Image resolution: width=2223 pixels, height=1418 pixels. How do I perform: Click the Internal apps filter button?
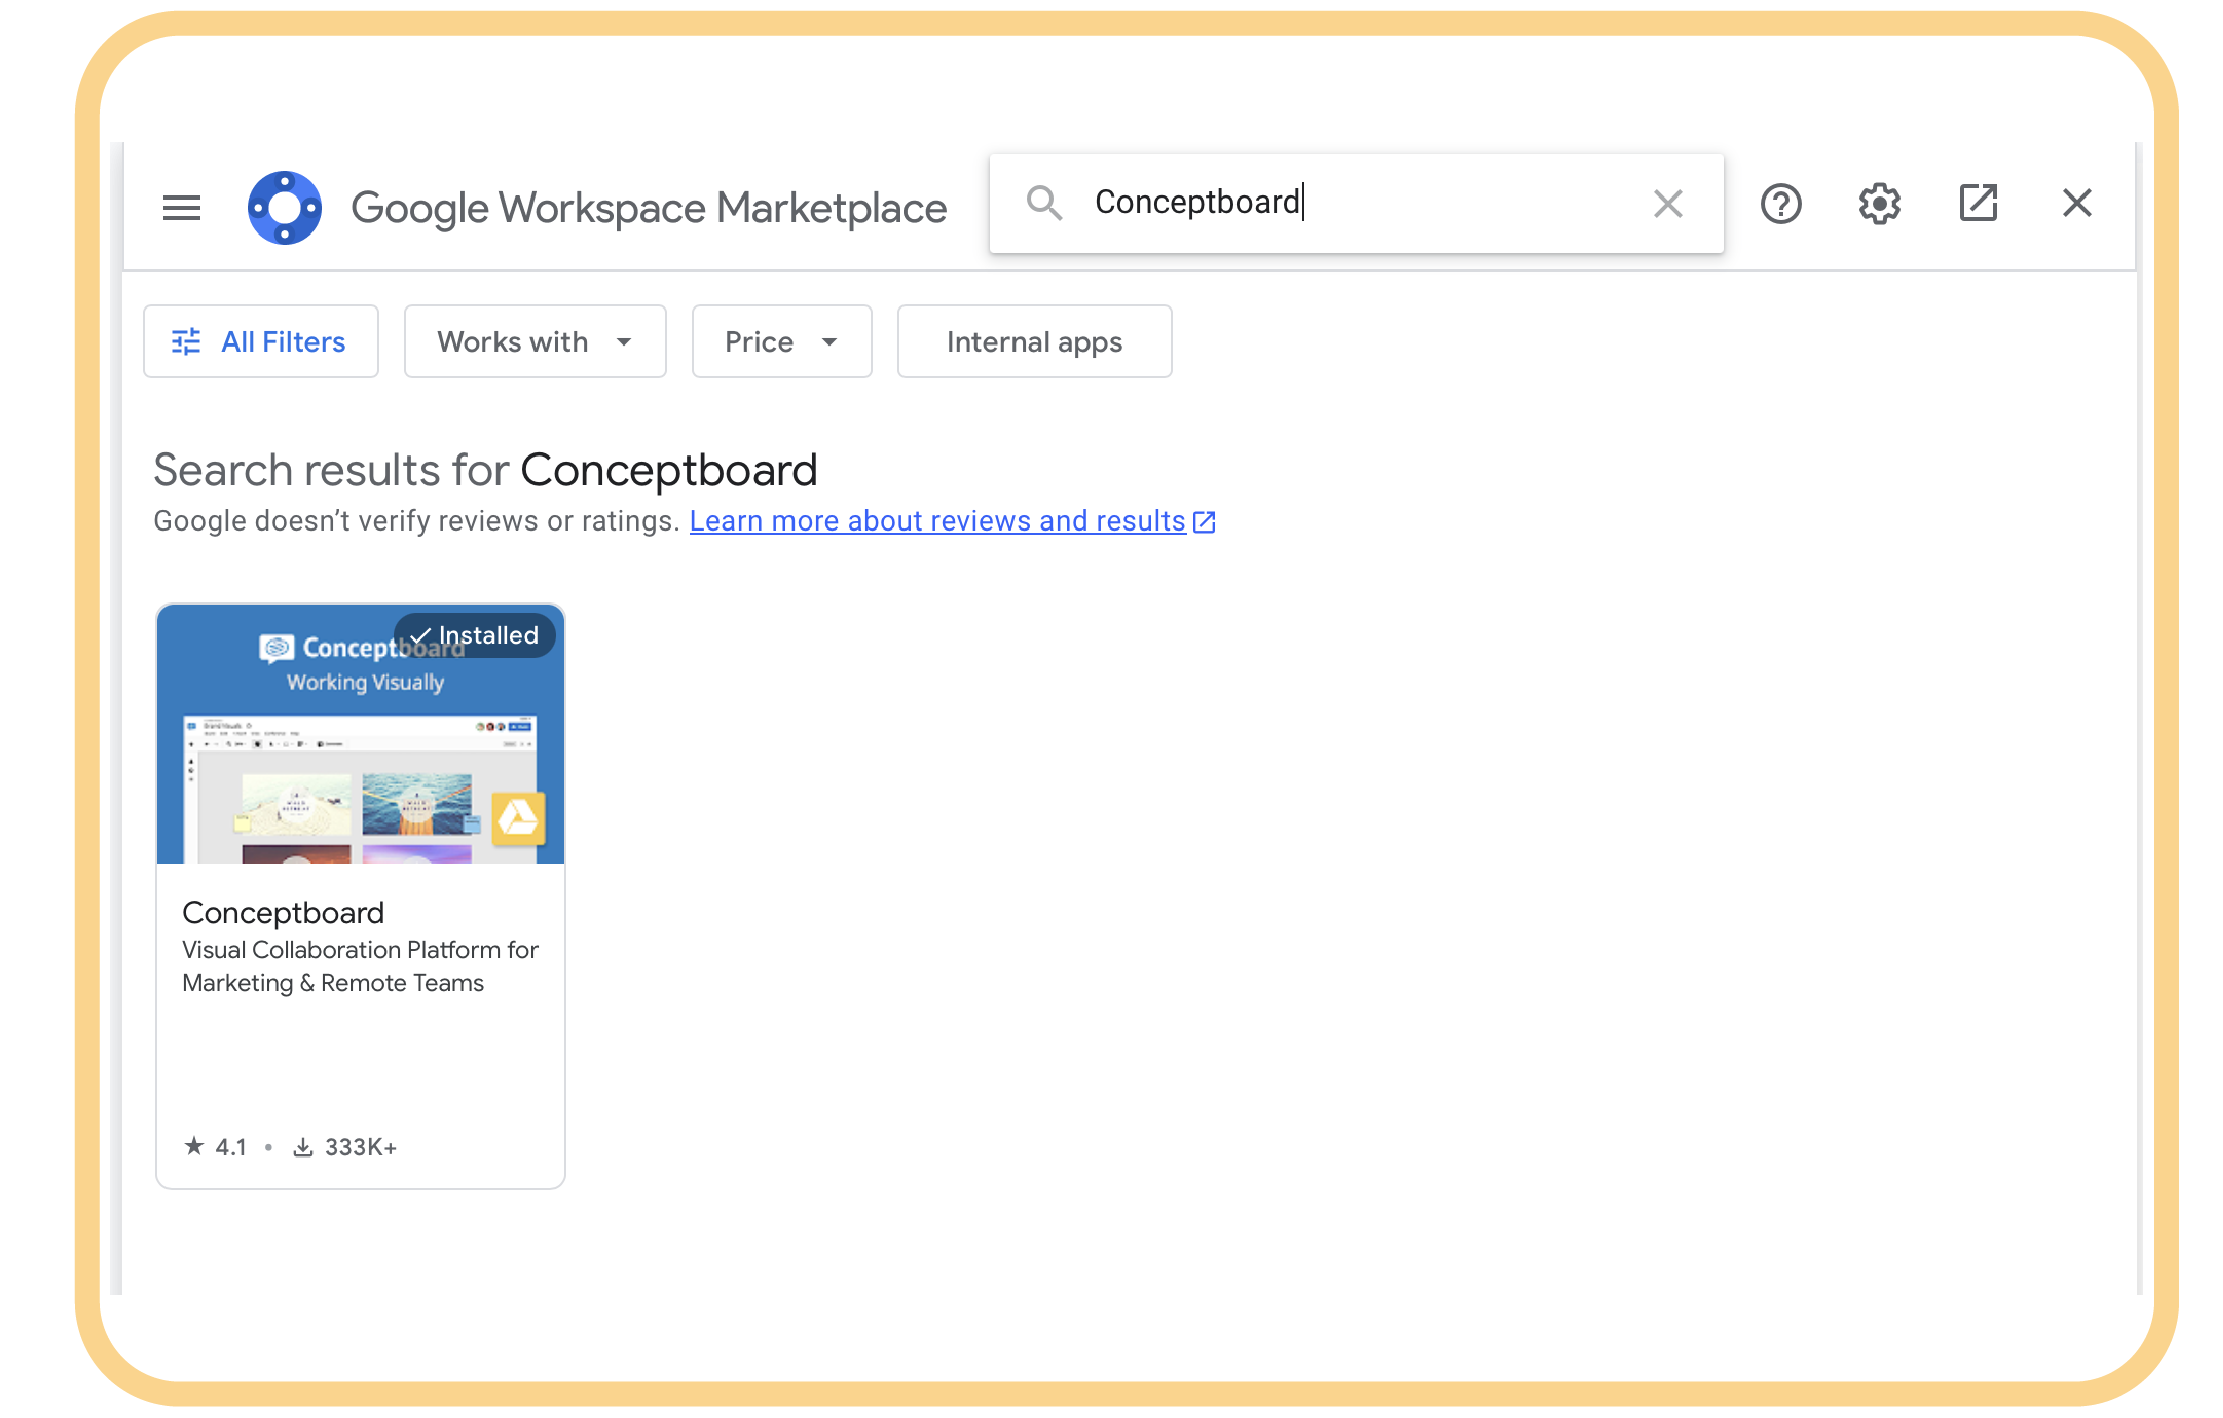click(x=1034, y=342)
